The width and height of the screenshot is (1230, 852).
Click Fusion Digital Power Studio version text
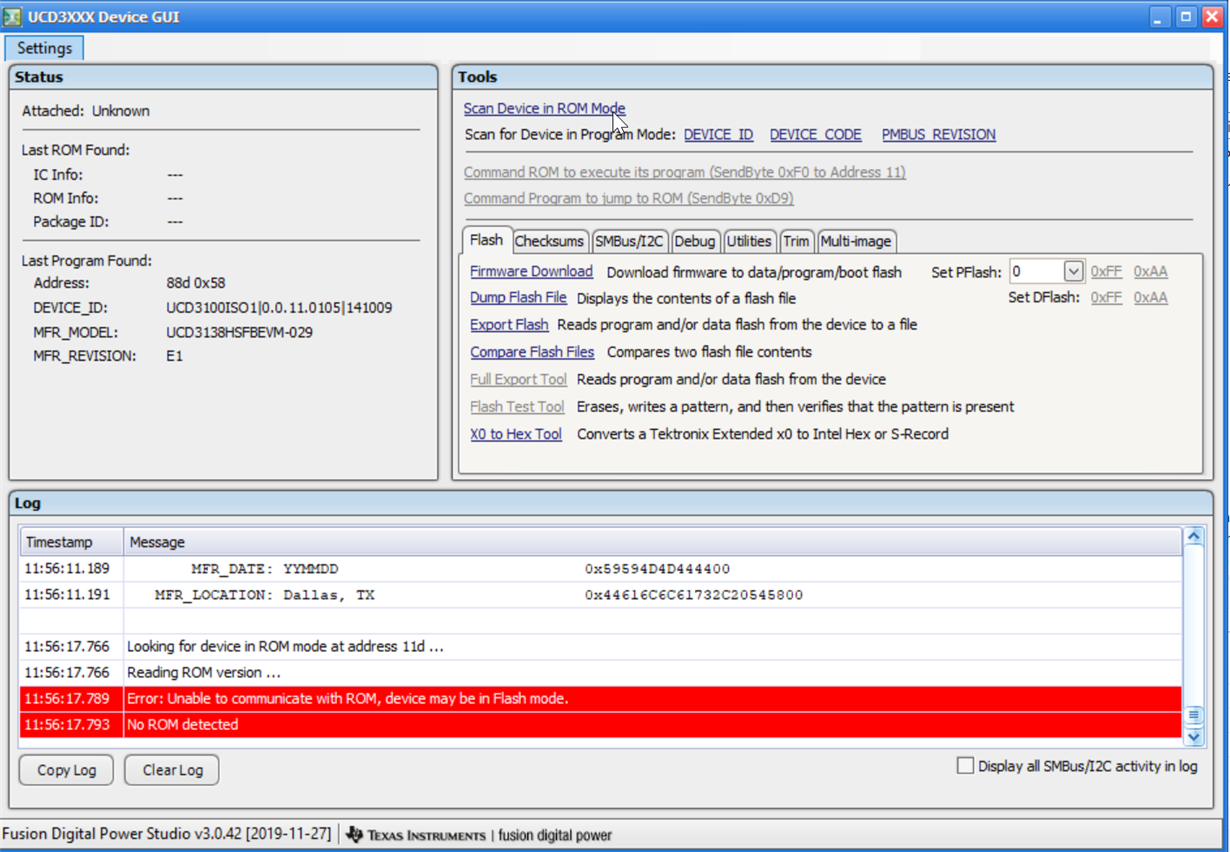[x=168, y=834]
